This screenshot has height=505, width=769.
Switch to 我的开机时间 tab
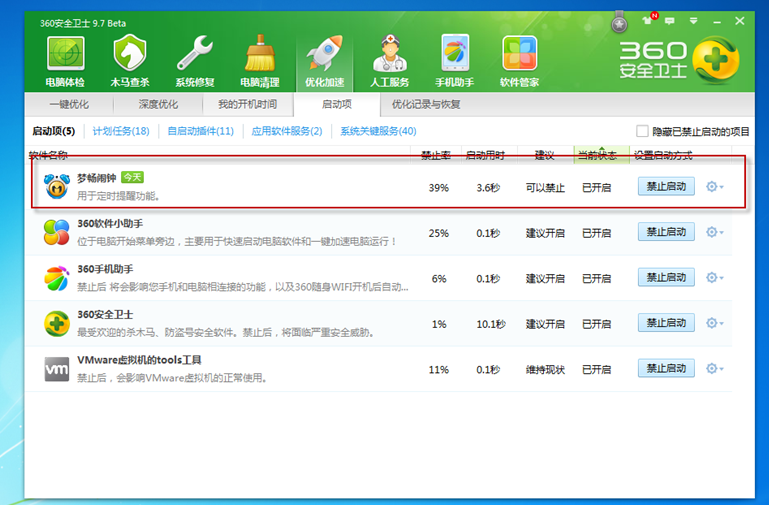coord(248,104)
